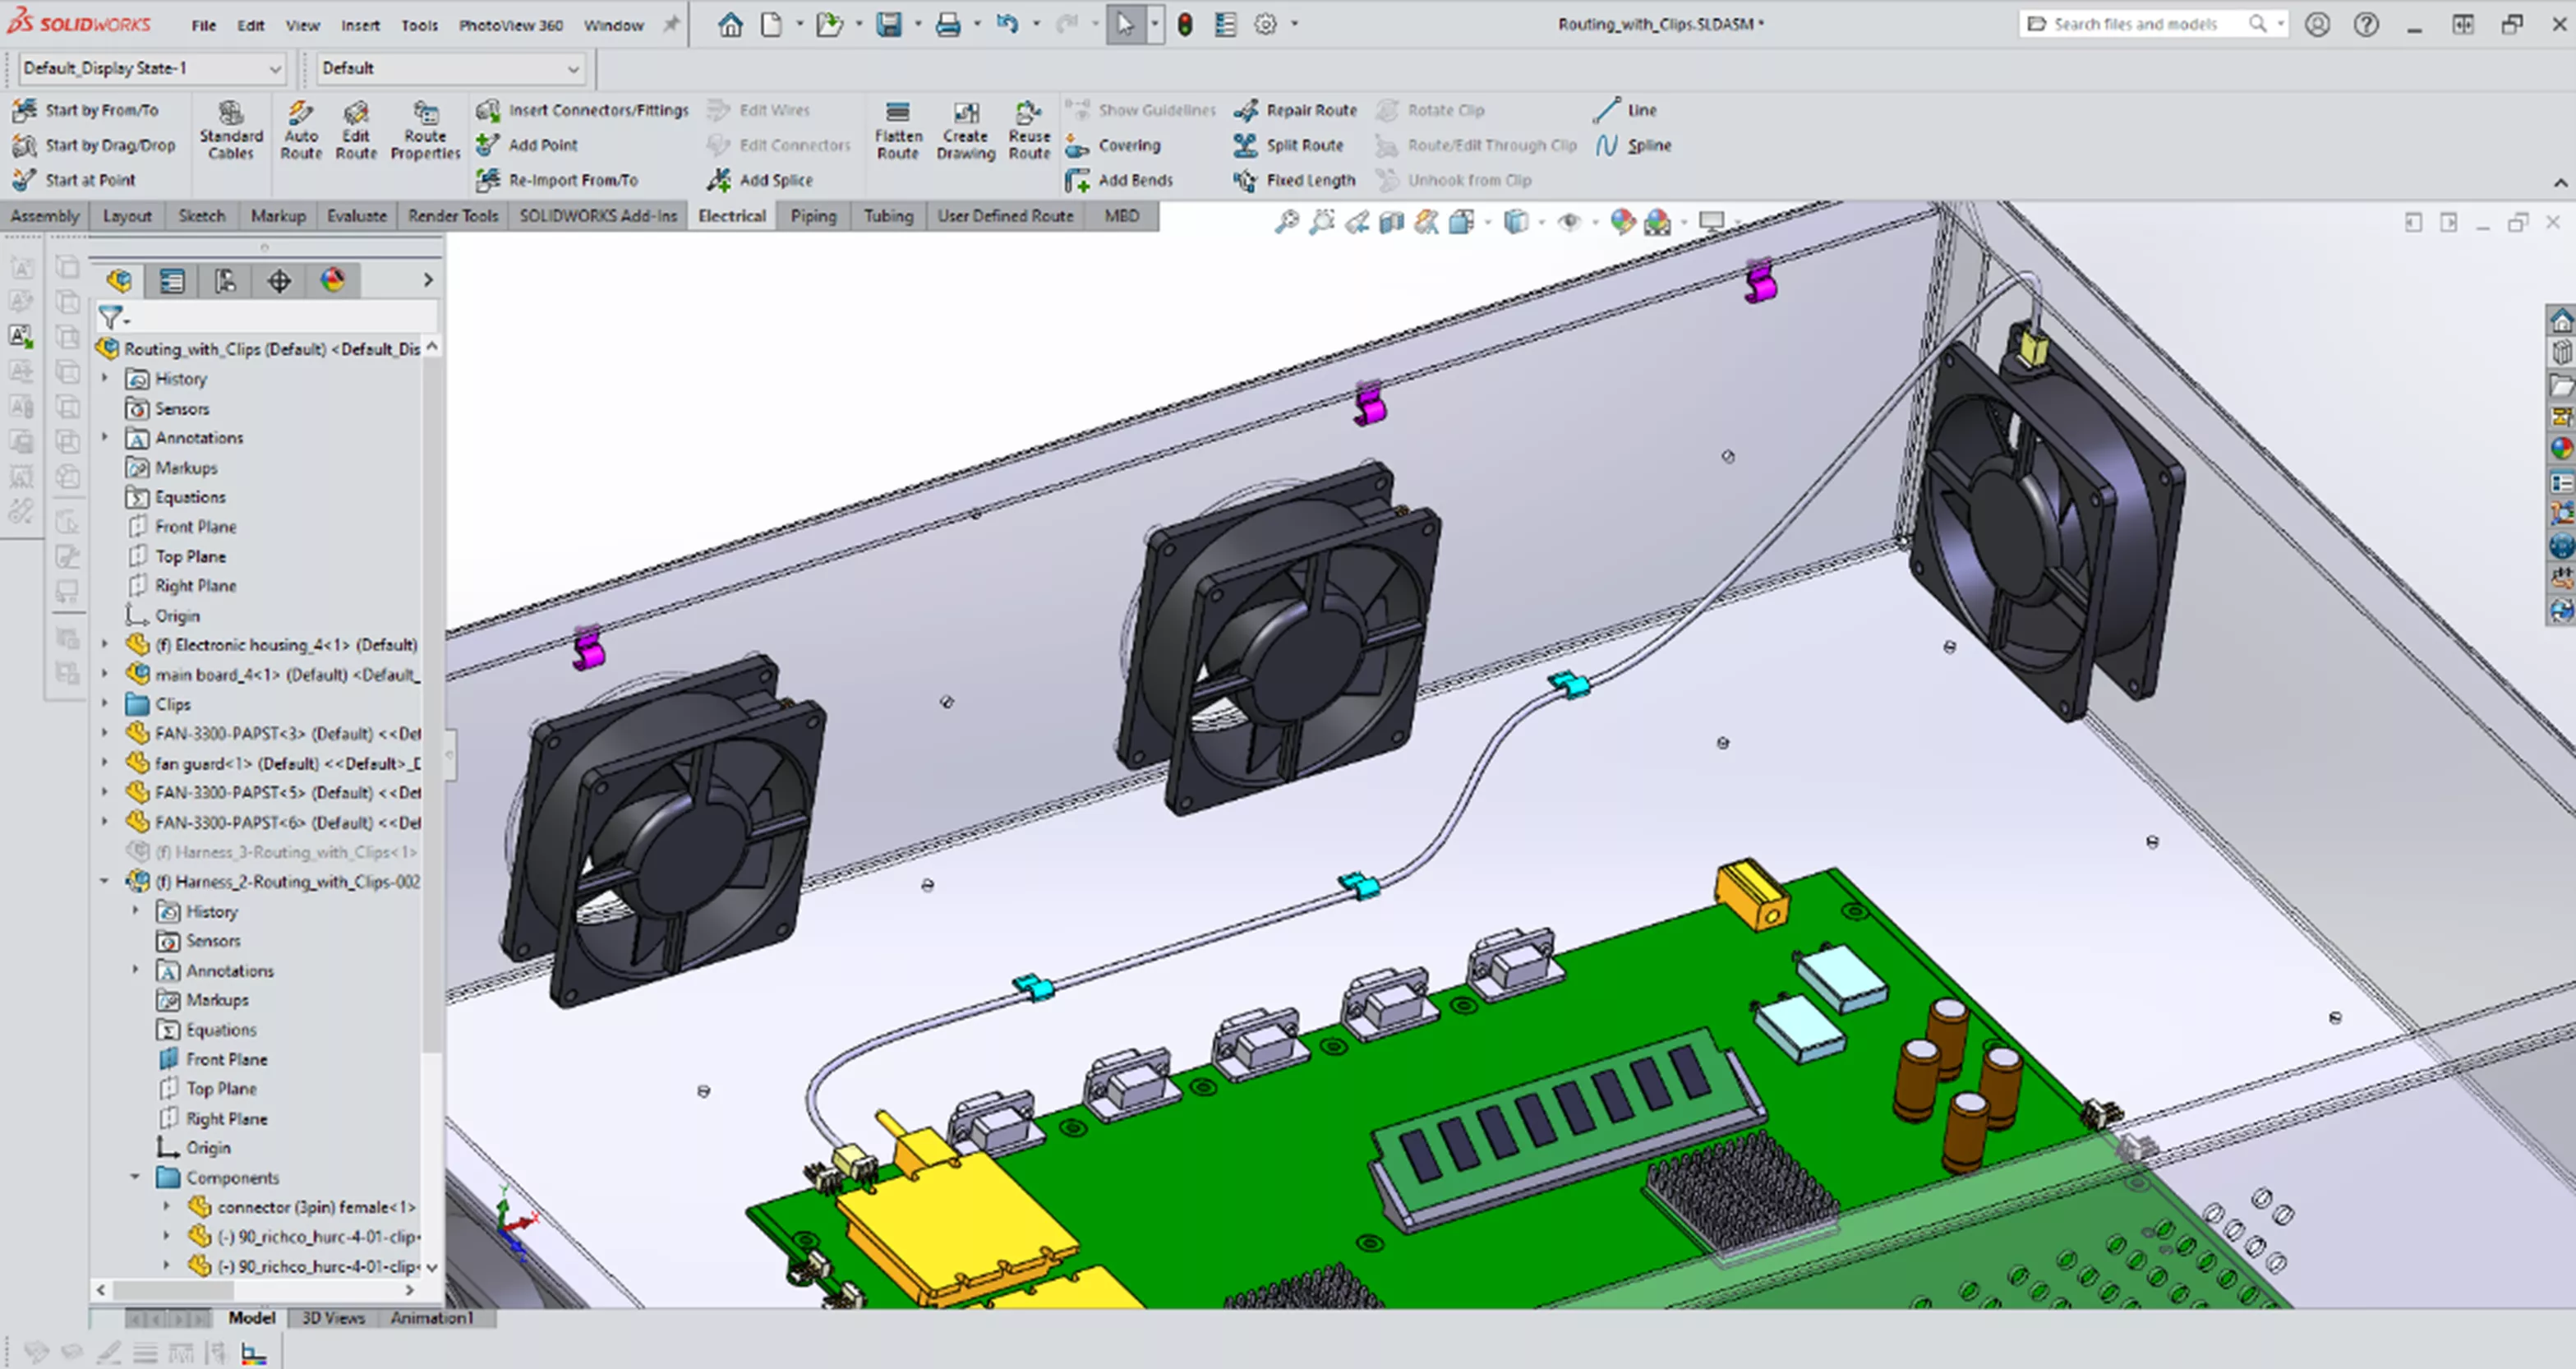
Task: Select the Spline sketch tool
Action: point(1633,145)
